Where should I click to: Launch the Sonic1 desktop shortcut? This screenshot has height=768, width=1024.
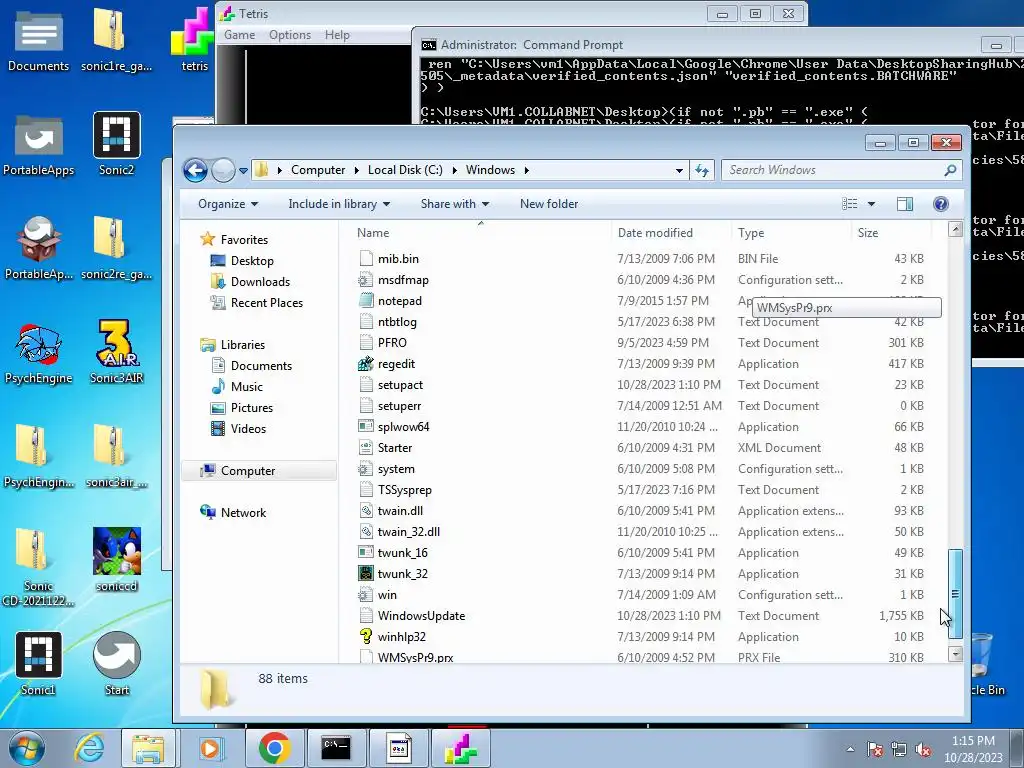coord(38,664)
